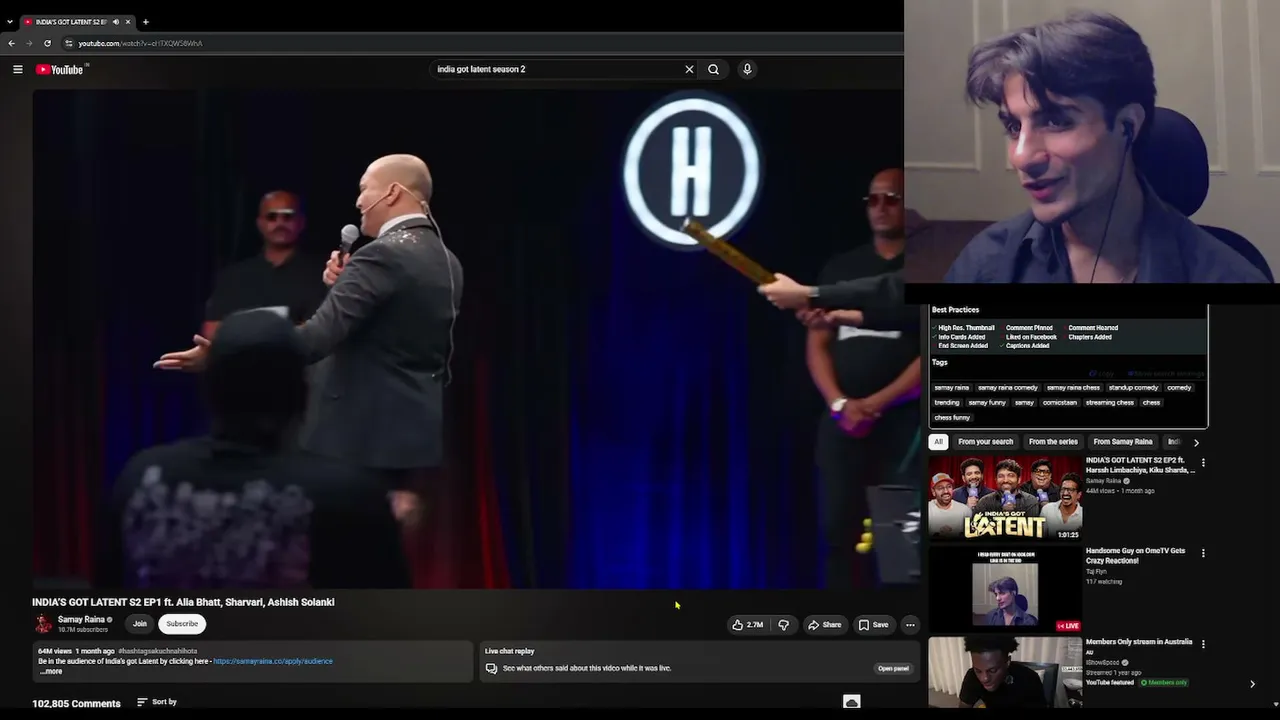The height and width of the screenshot is (720, 1280).
Task: Click the 'samay raina chess' tag
Action: pos(1073,388)
